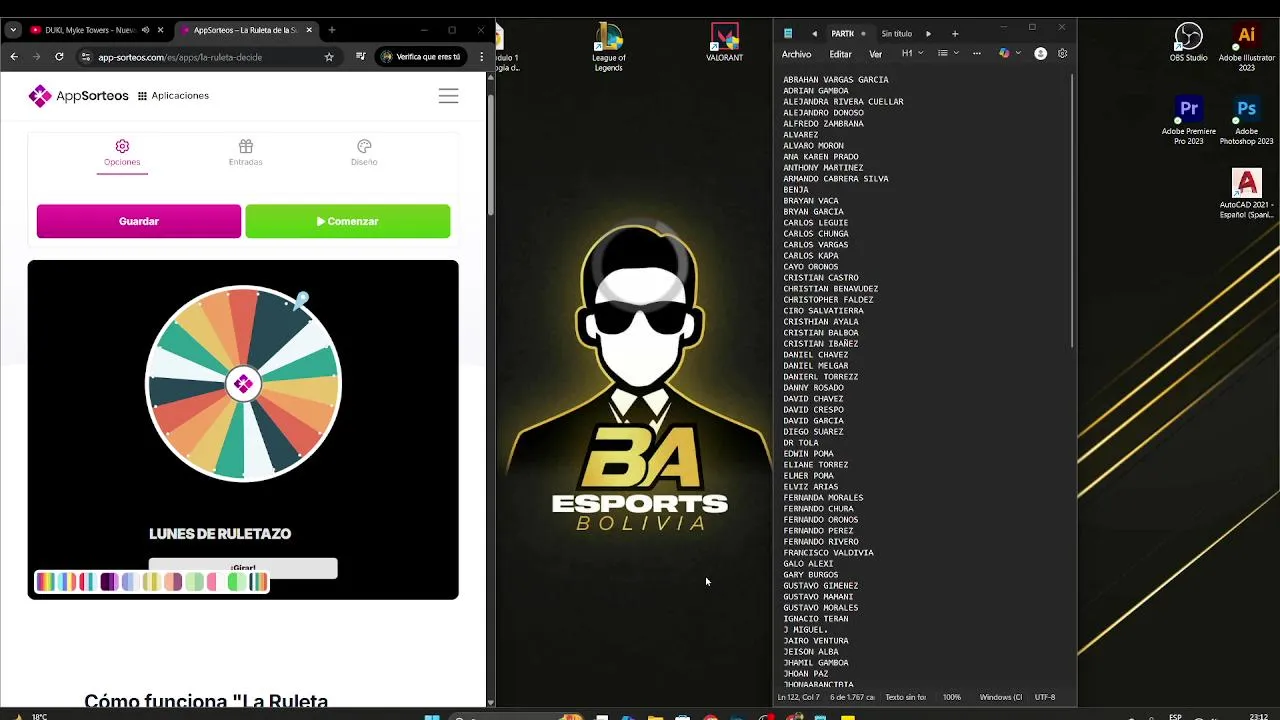Select the dark purple palette swatch
The height and width of the screenshot is (720, 1280).
[108, 582]
